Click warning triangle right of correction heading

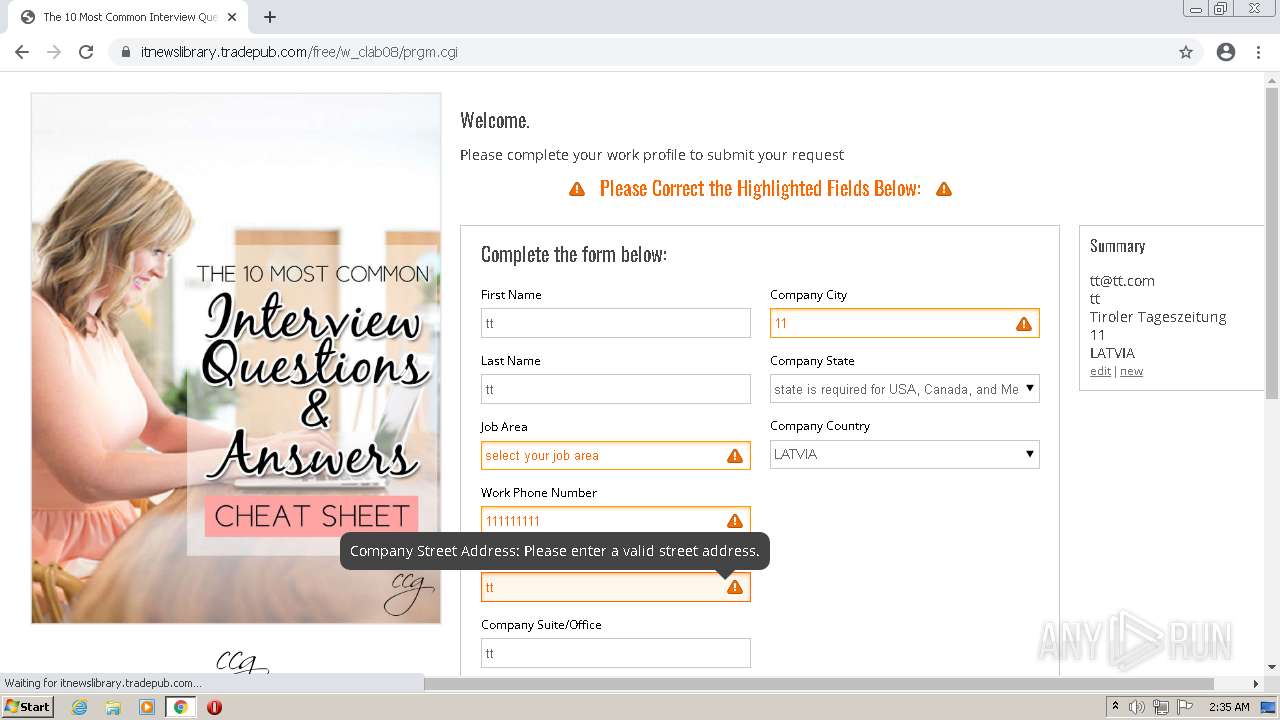pos(944,189)
